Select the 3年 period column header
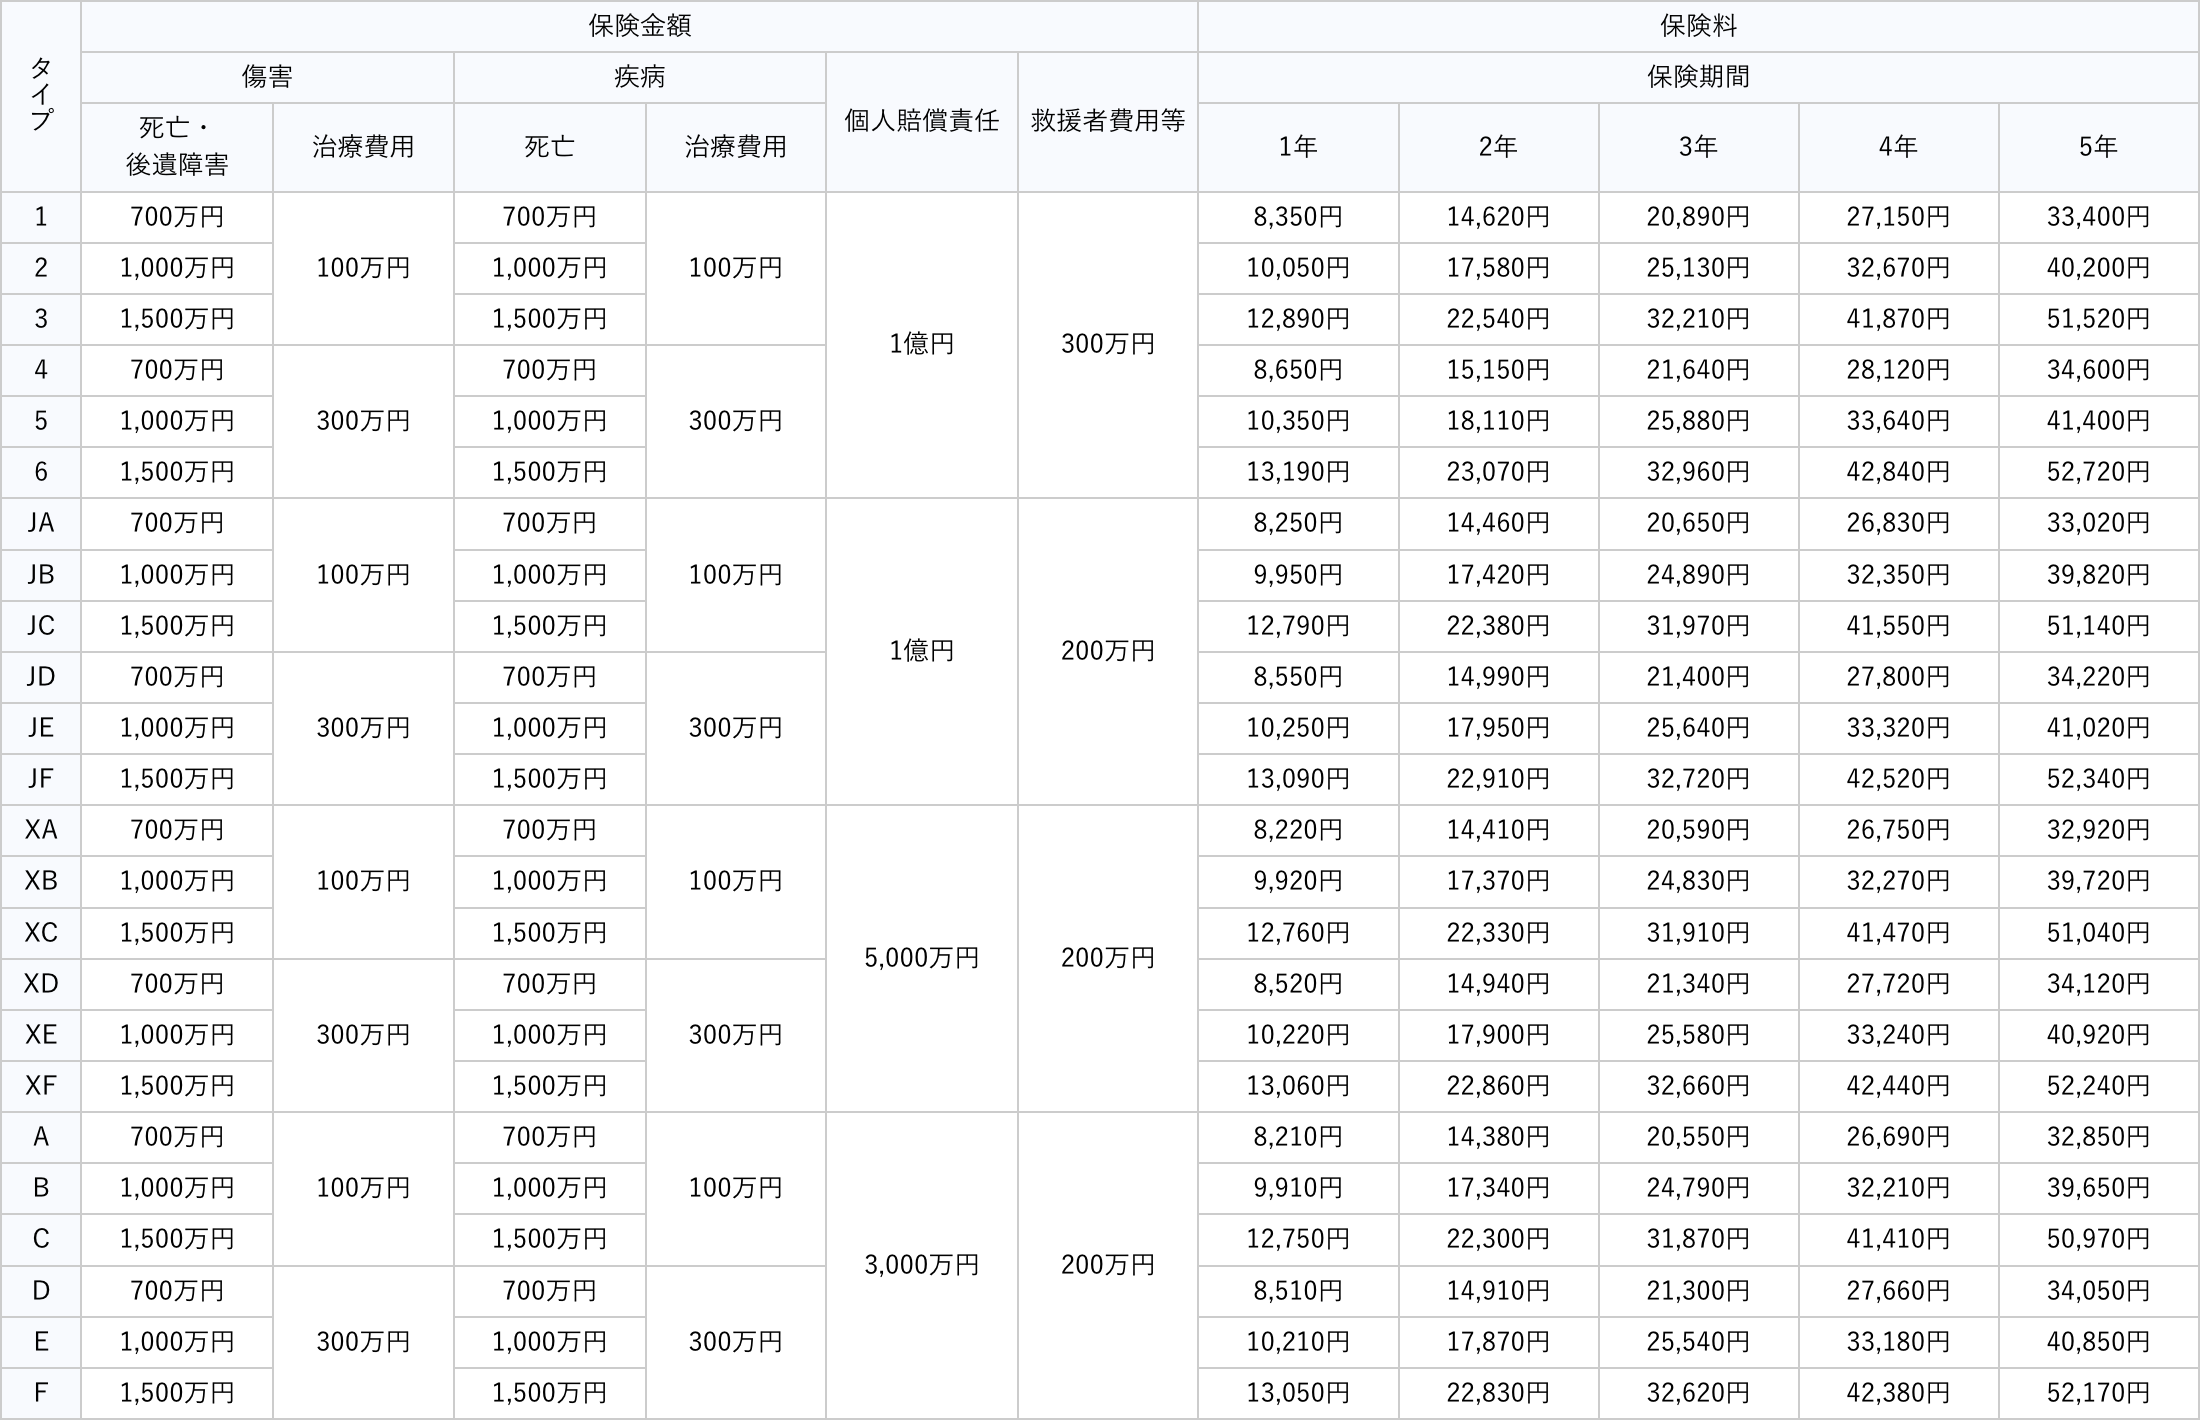The height and width of the screenshot is (1420, 2200). (x=1698, y=147)
